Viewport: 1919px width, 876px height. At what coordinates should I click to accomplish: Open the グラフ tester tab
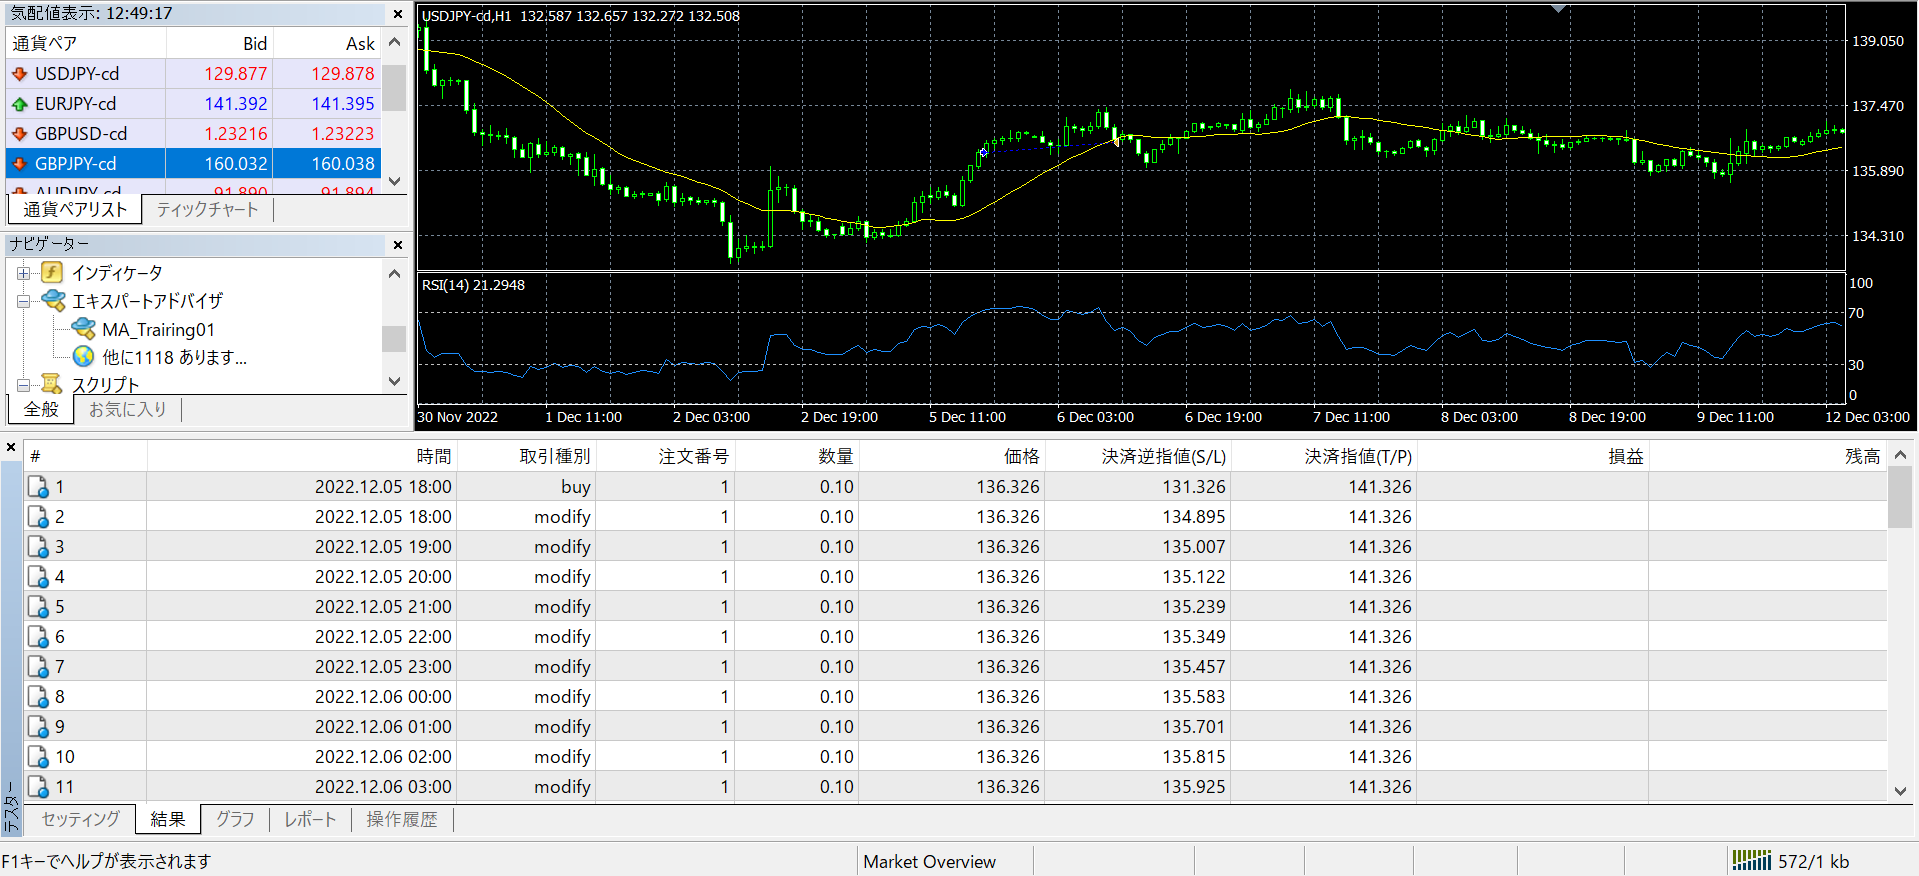coord(235,819)
